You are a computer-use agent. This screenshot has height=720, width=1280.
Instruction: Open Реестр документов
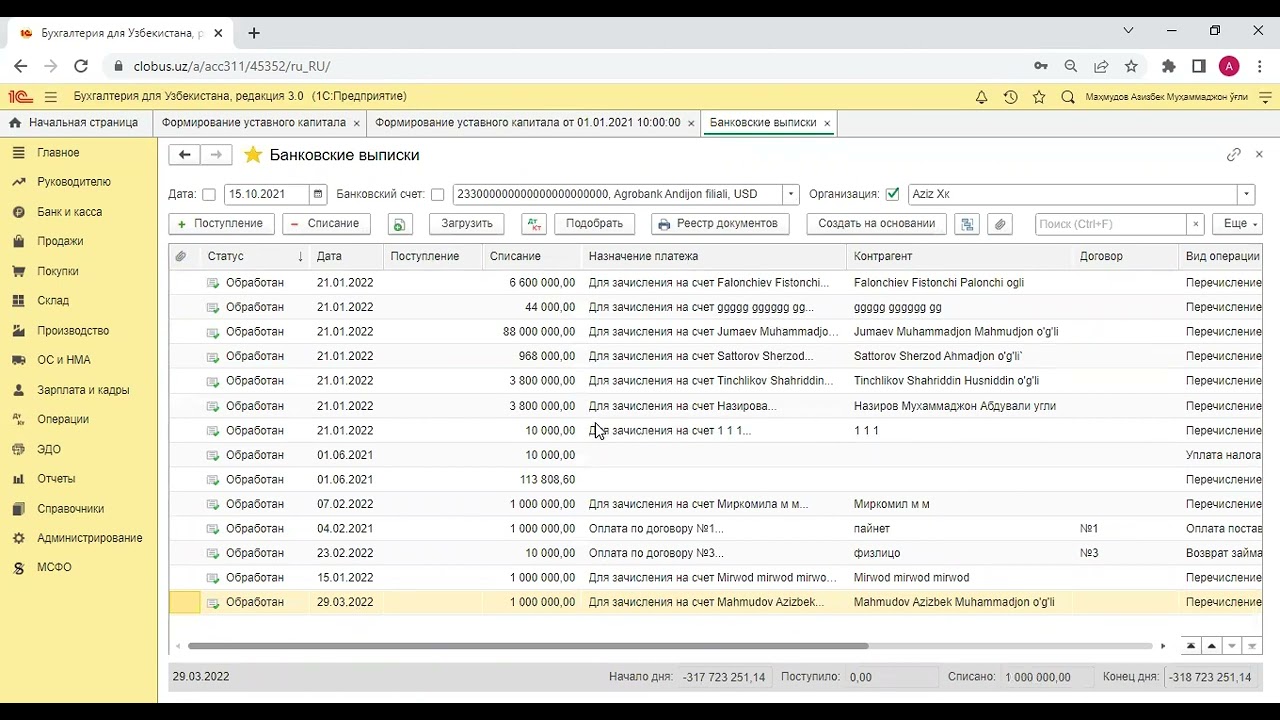tap(720, 224)
